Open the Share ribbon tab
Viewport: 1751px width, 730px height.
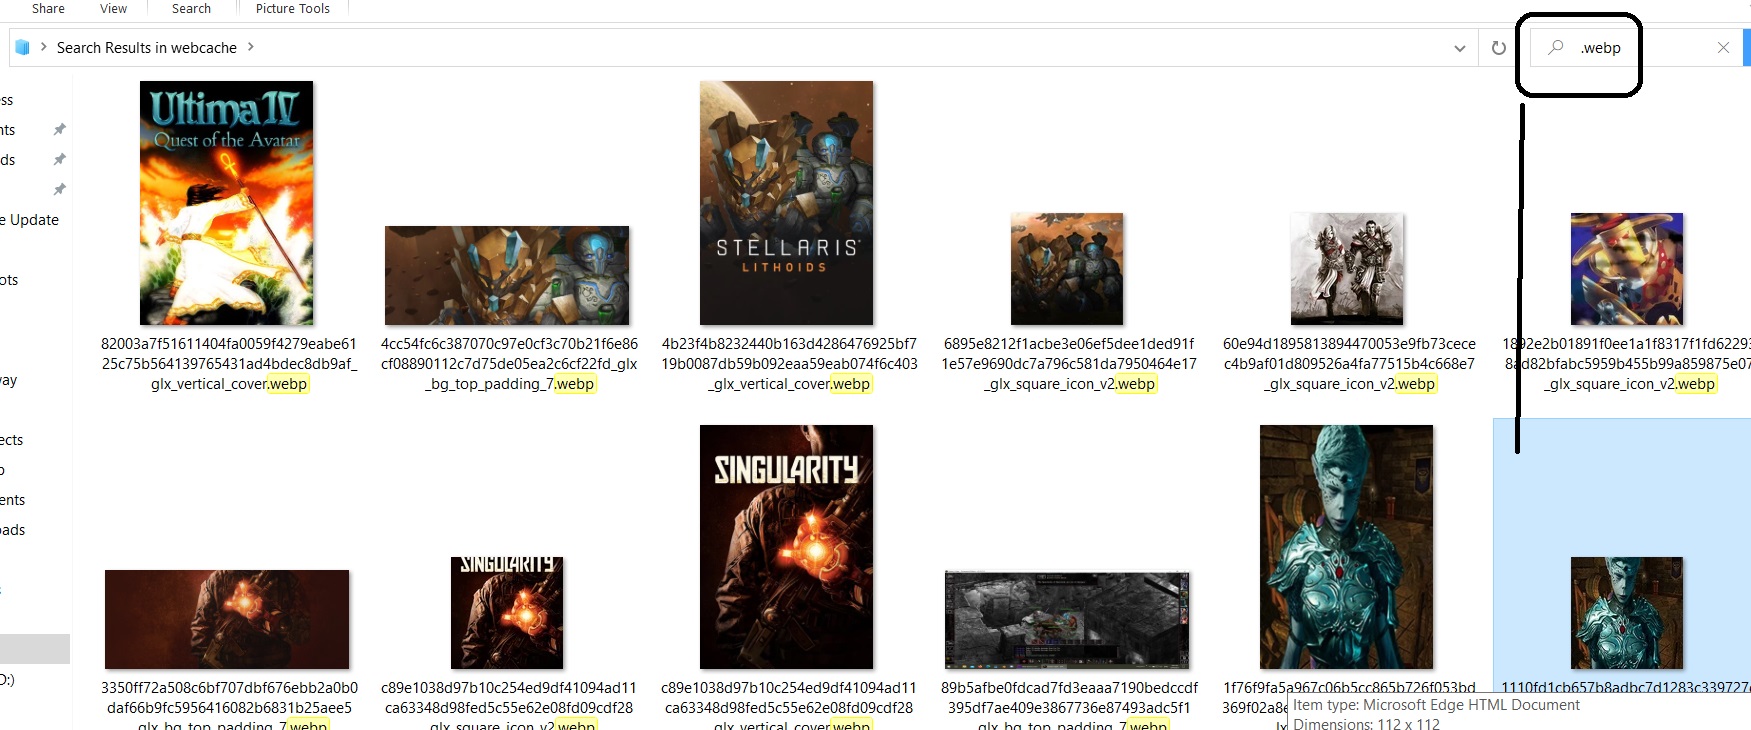tap(48, 8)
